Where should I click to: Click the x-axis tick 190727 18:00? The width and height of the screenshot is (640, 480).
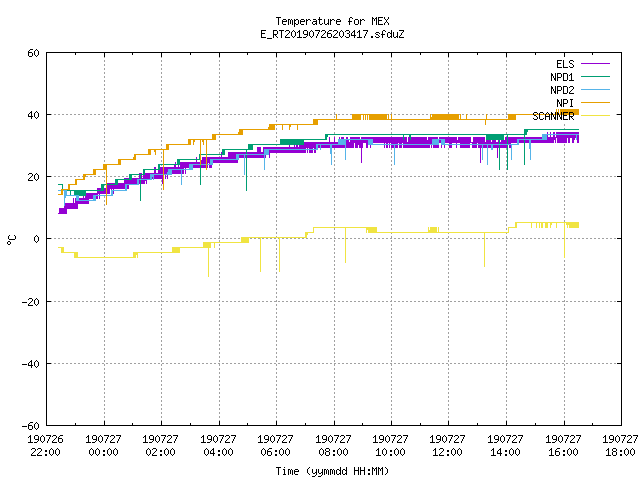tap(620, 446)
